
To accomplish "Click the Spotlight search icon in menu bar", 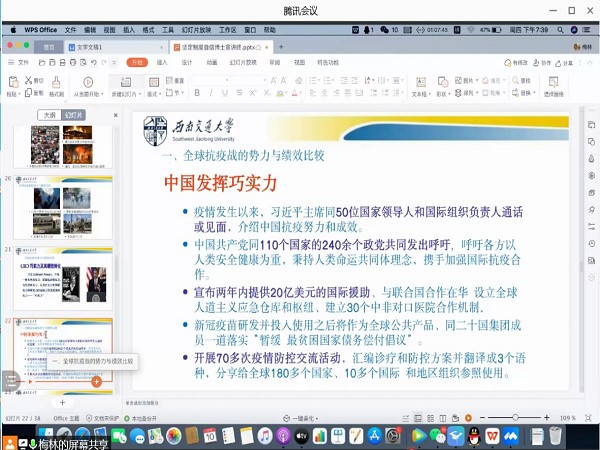I will point(560,30).
